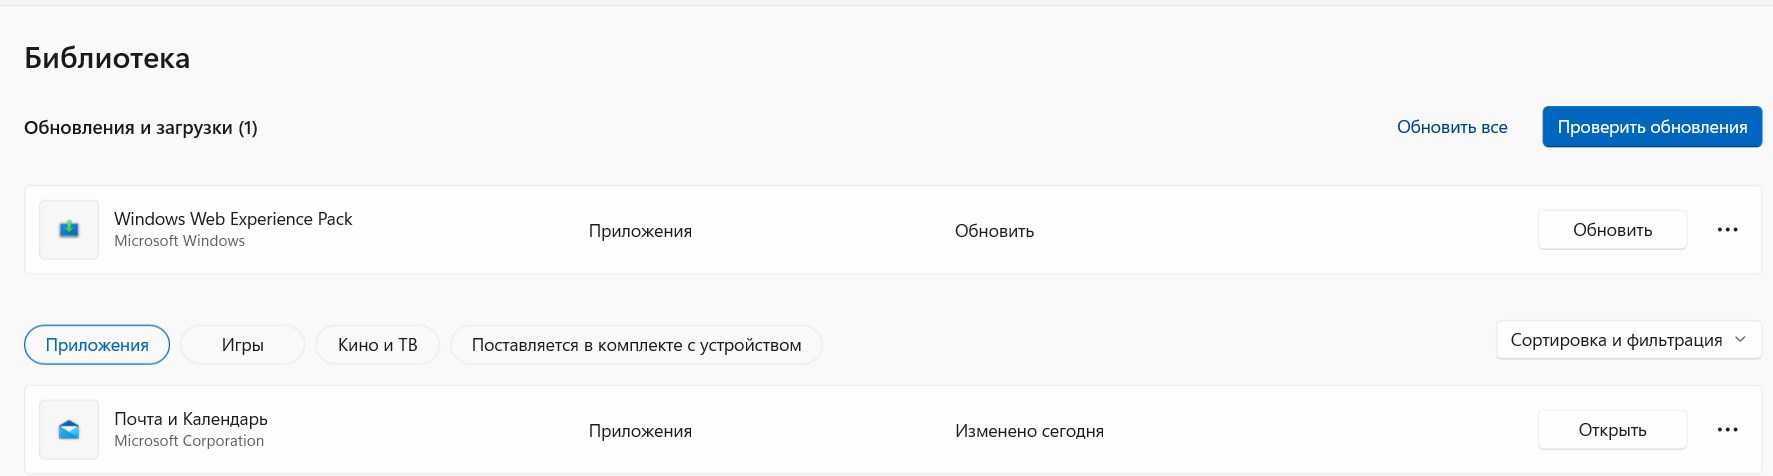
Task: Click the Библиотека page heading
Action: [x=107, y=58]
